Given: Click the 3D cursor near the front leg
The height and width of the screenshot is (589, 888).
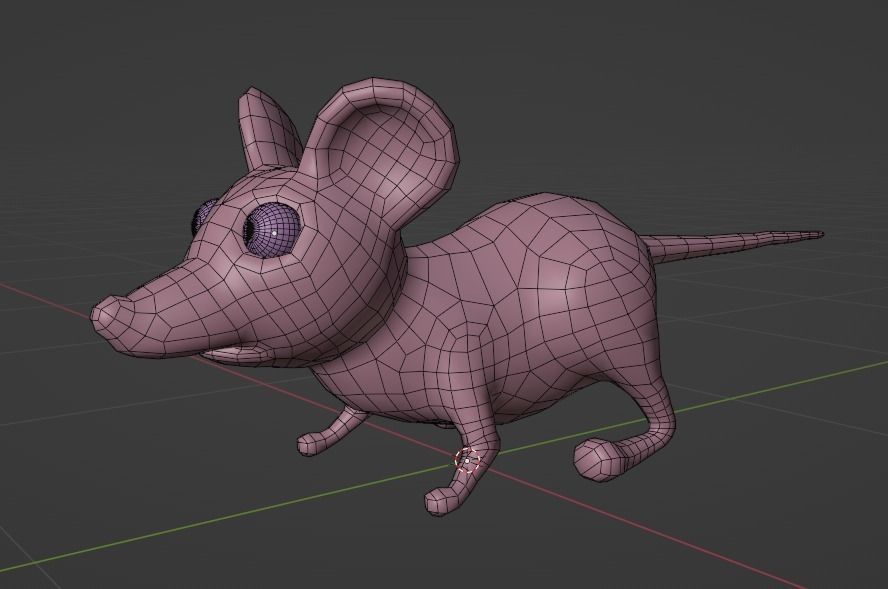Looking at the screenshot, I should click(467, 461).
